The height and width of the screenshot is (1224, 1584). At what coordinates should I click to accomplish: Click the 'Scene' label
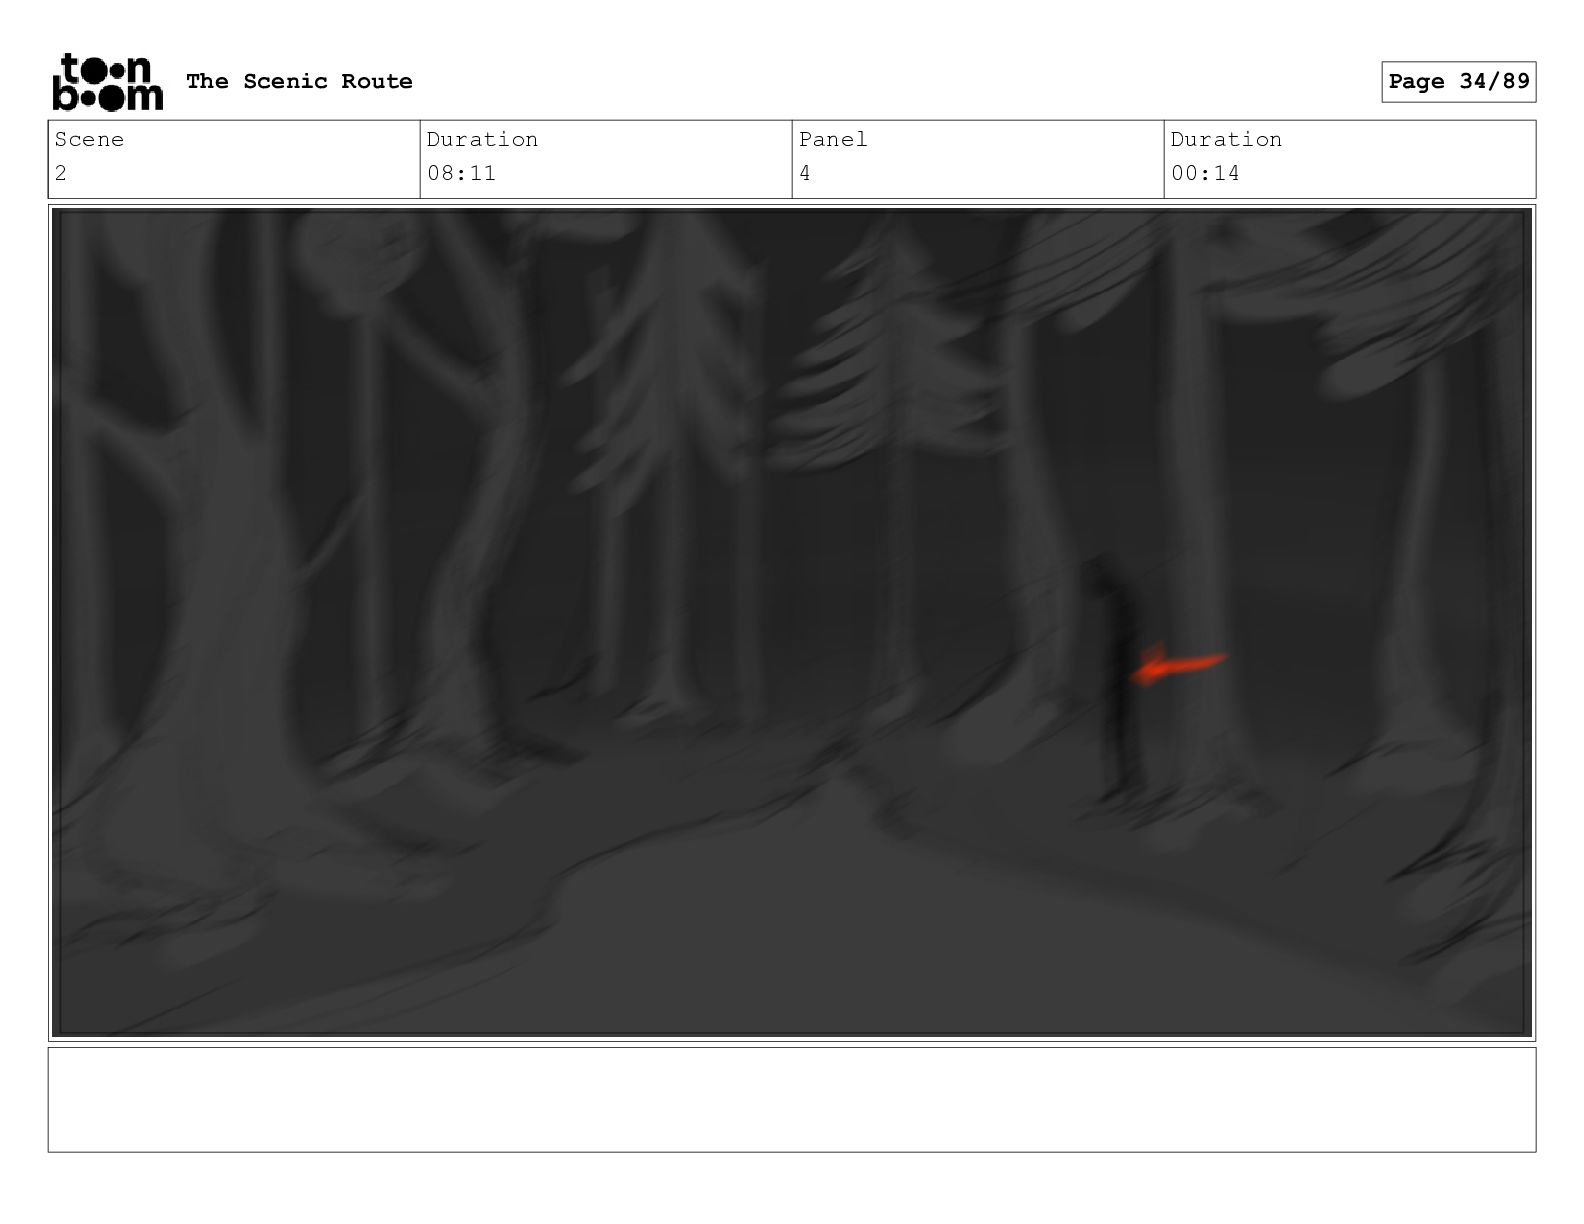tap(89, 139)
